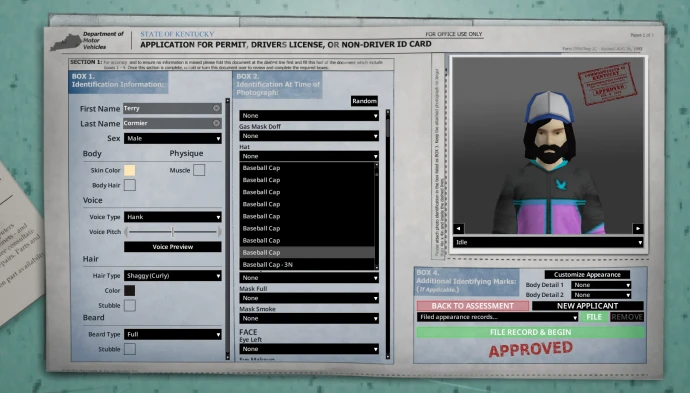This screenshot has width=690, height=393.
Task: Click the Voice Pitch slider's right arrow
Action: click(x=219, y=231)
